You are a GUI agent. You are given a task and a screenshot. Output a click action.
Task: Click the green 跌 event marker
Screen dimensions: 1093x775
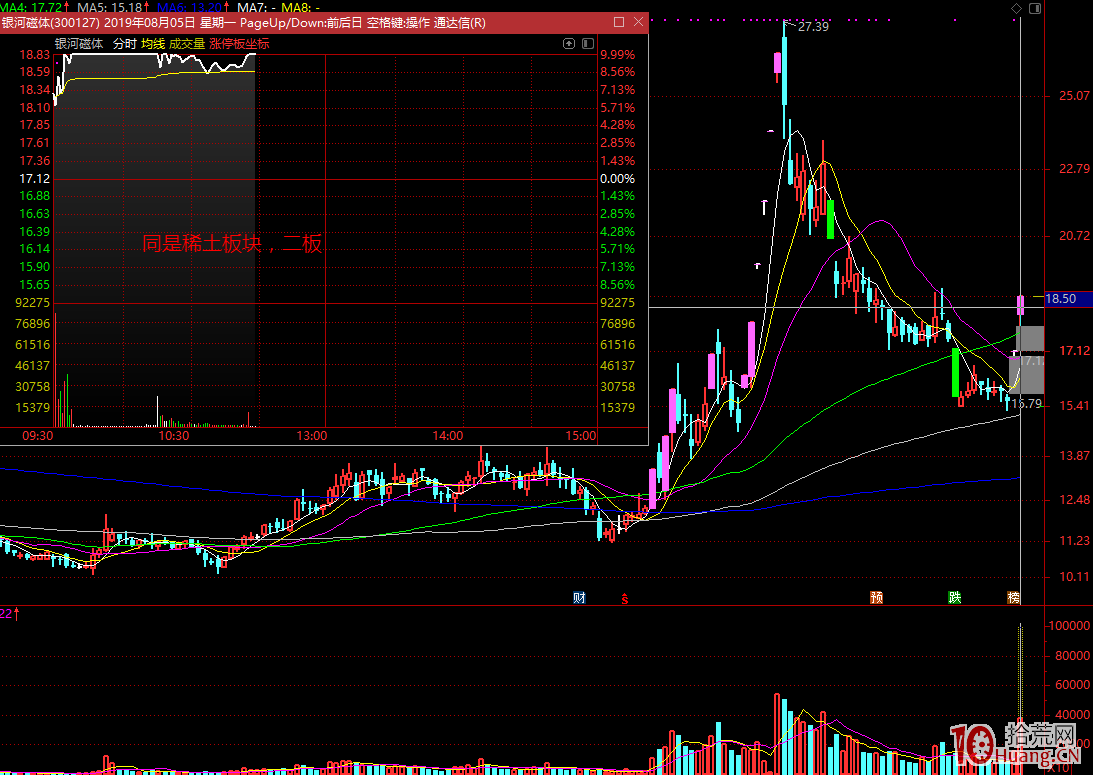(x=955, y=598)
